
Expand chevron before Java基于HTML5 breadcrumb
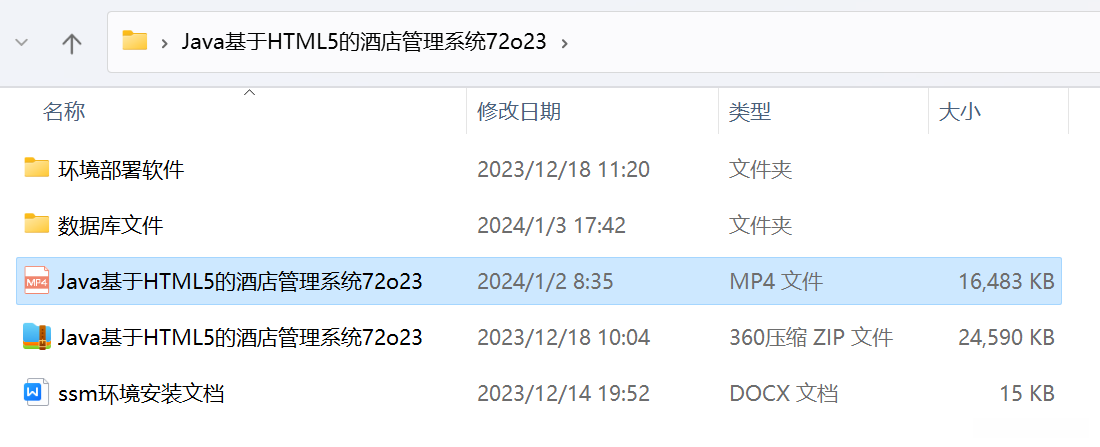[x=164, y=43]
